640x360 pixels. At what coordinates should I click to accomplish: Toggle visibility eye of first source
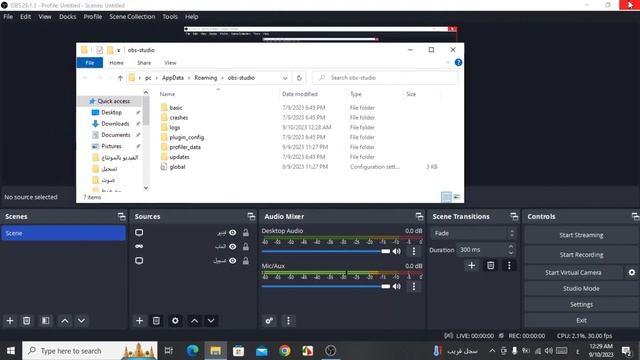point(233,233)
